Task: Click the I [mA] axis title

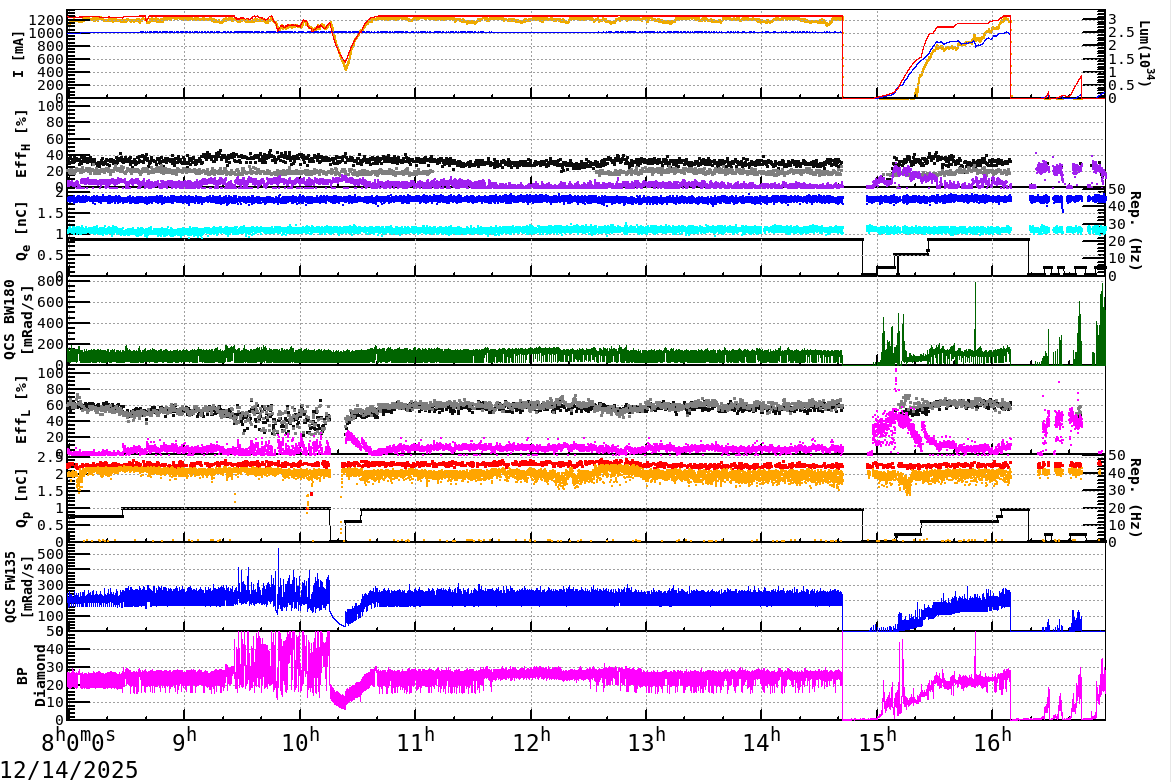Action: click(x=19, y=54)
